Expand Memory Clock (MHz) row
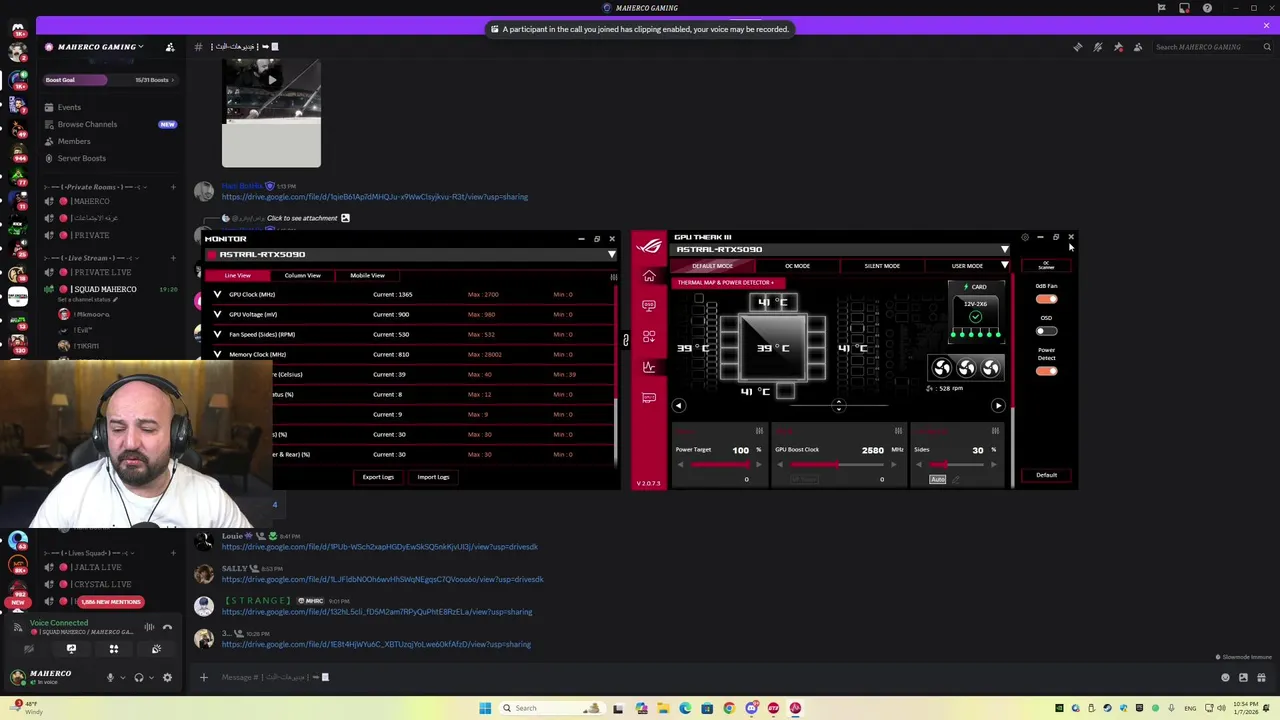Screen dimensions: 1280x720 (x=217, y=354)
